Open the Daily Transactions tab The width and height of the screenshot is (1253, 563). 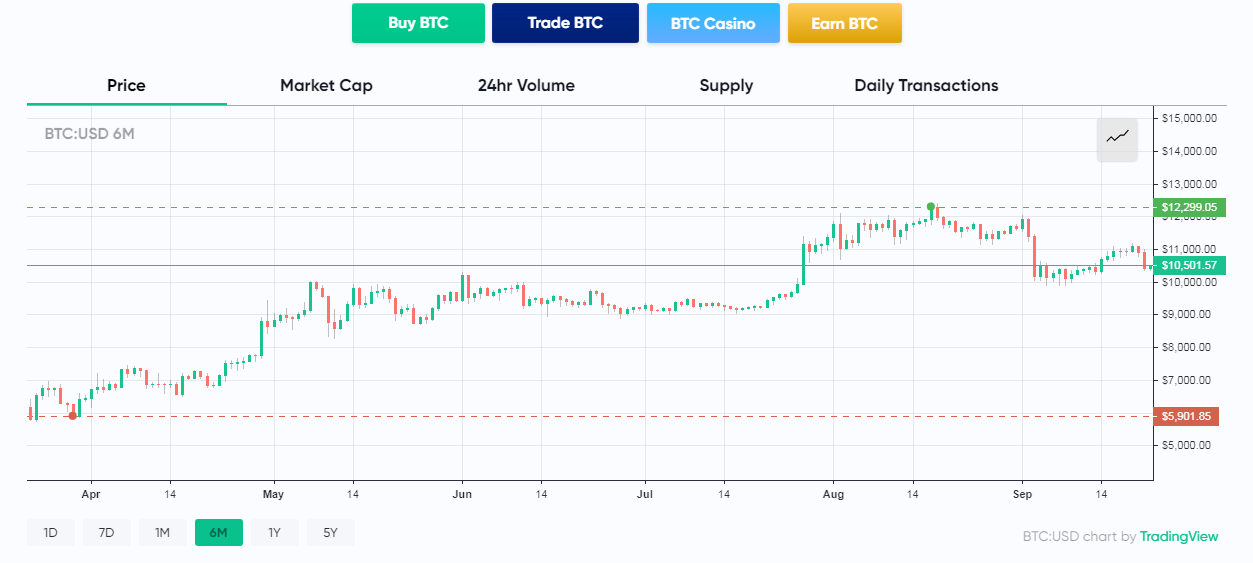[x=926, y=86]
